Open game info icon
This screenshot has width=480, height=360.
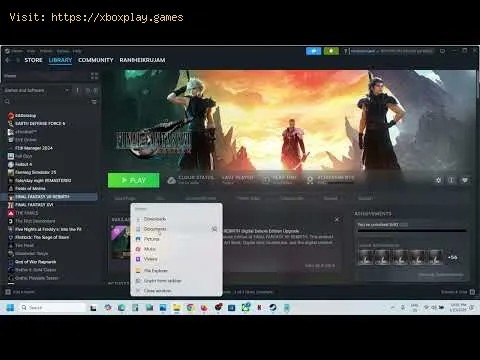pyautogui.click(x=451, y=180)
